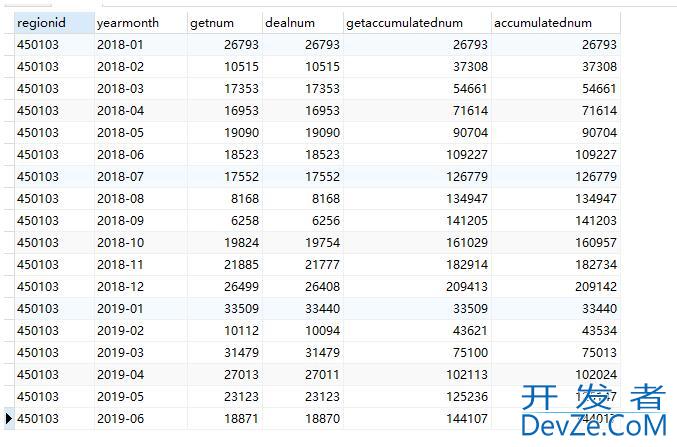Click accumulatednum value 90704
Screen dimensions: 677x447
click(556, 133)
